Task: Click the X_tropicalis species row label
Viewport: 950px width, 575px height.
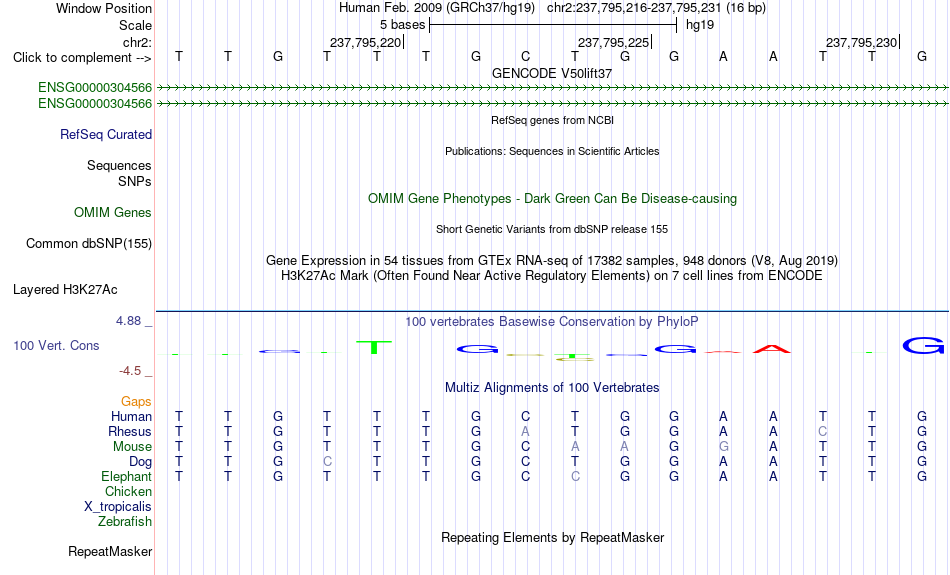Action: pos(118,507)
